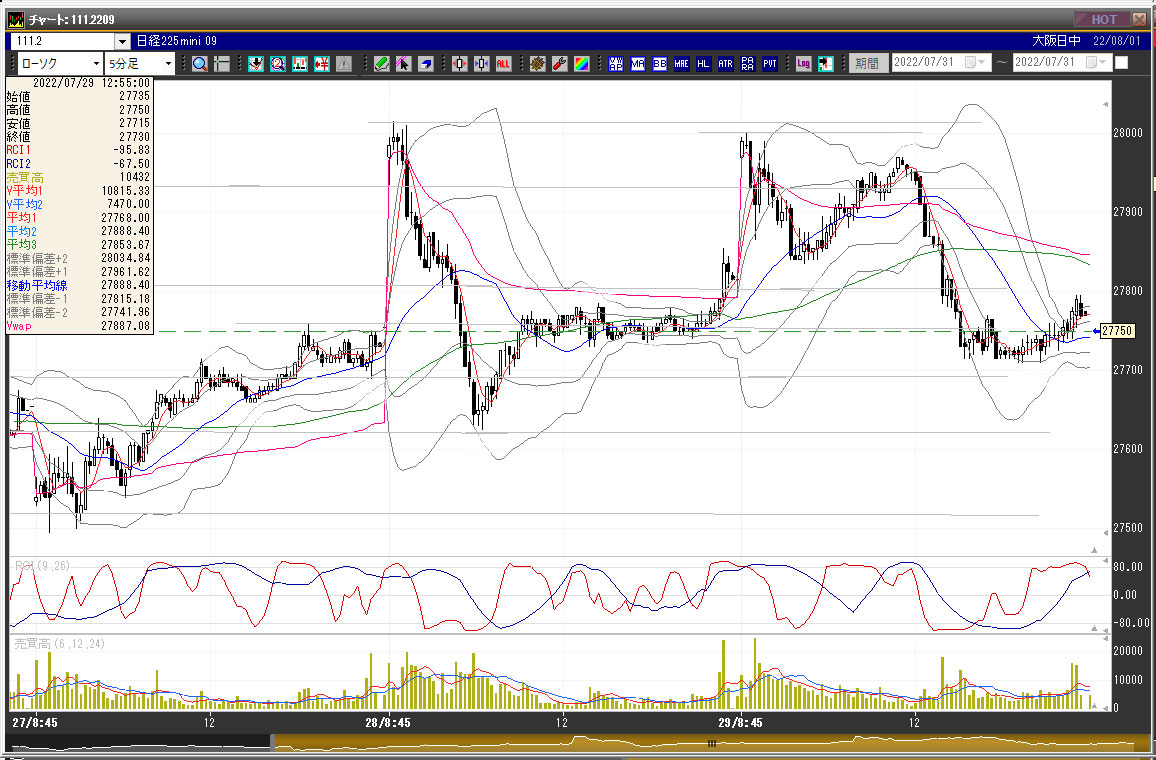Click the teal magnifier number-2 icon

click(277, 63)
